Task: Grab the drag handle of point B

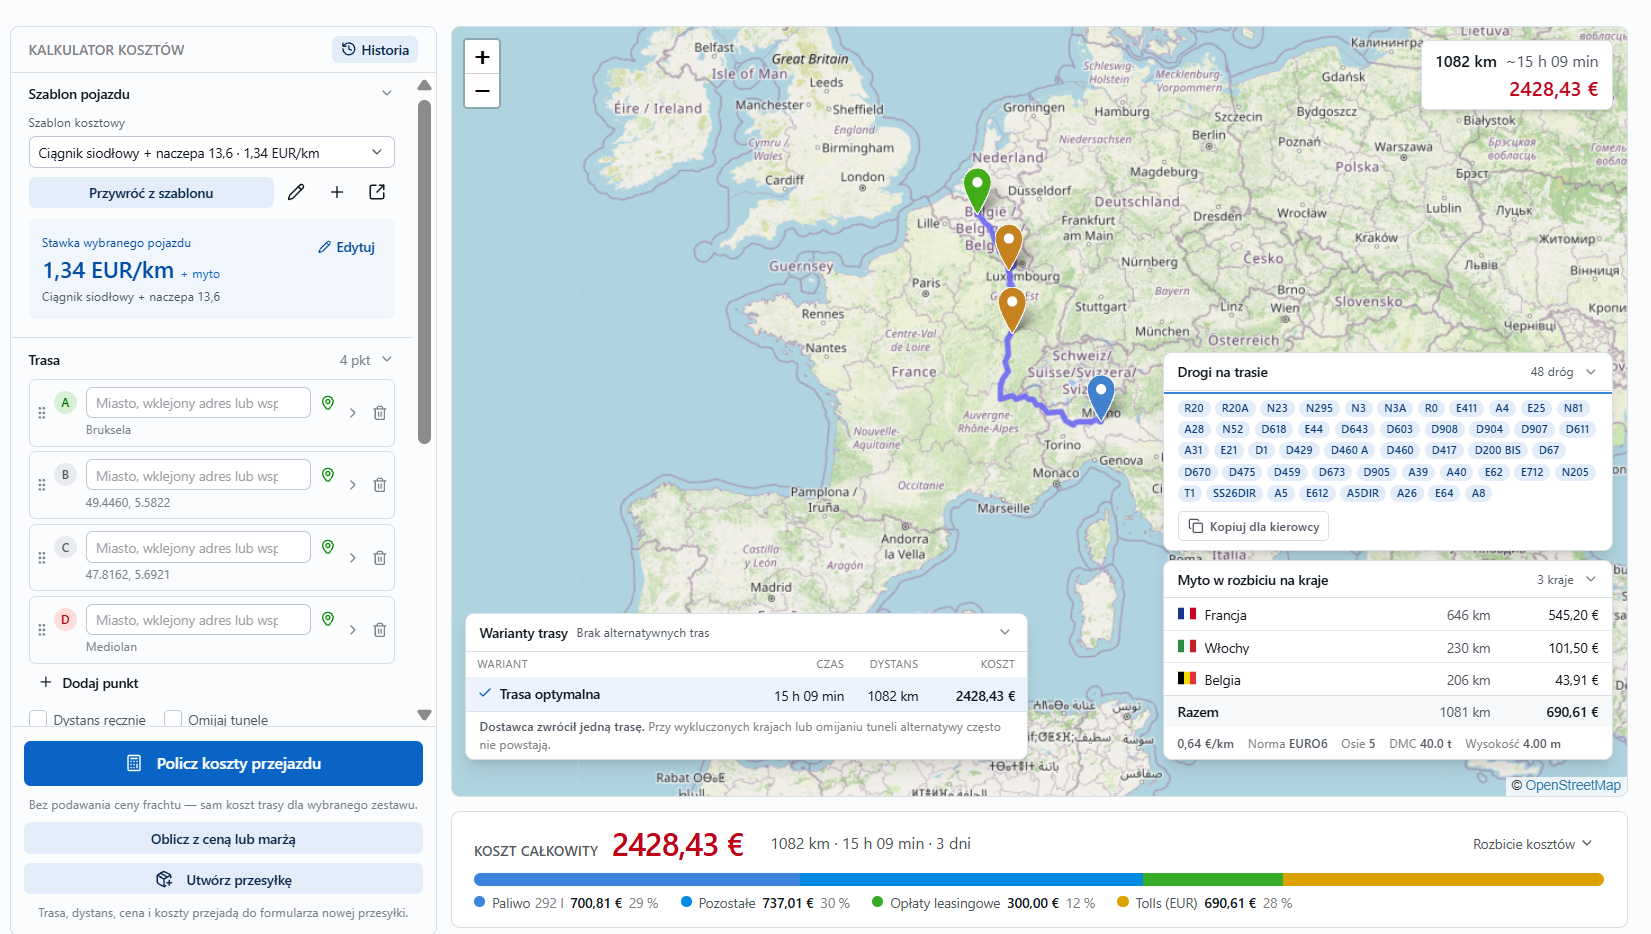Action: (42, 485)
